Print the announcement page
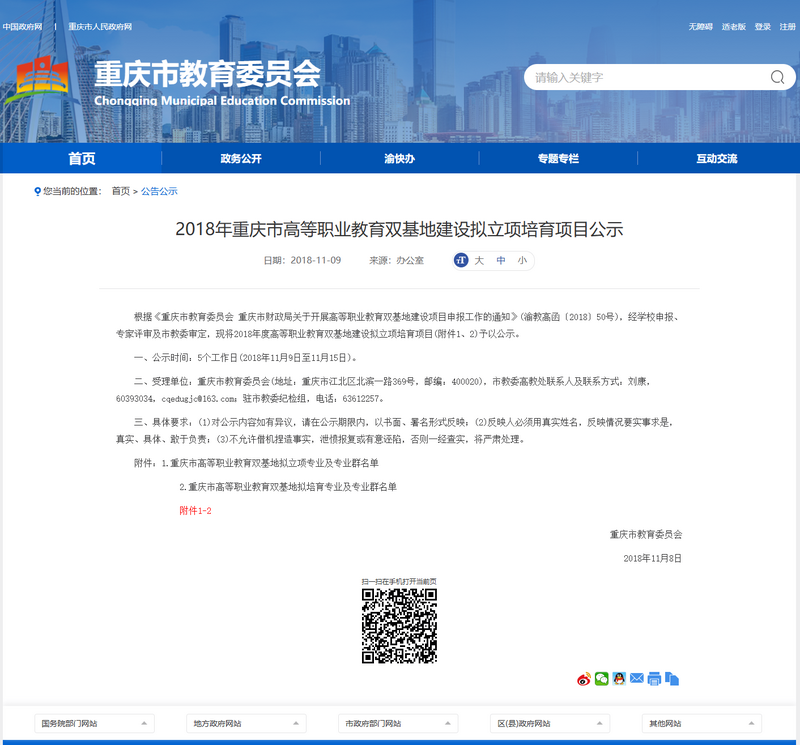This screenshot has width=800, height=745. 656,680
